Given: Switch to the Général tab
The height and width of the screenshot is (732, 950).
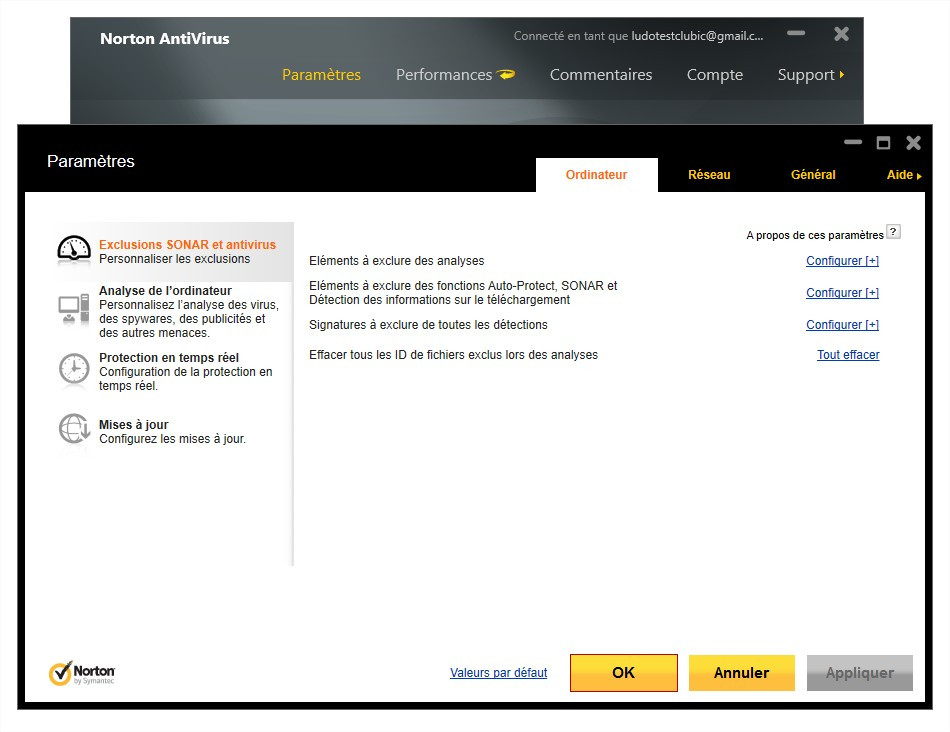Looking at the screenshot, I should [x=813, y=175].
